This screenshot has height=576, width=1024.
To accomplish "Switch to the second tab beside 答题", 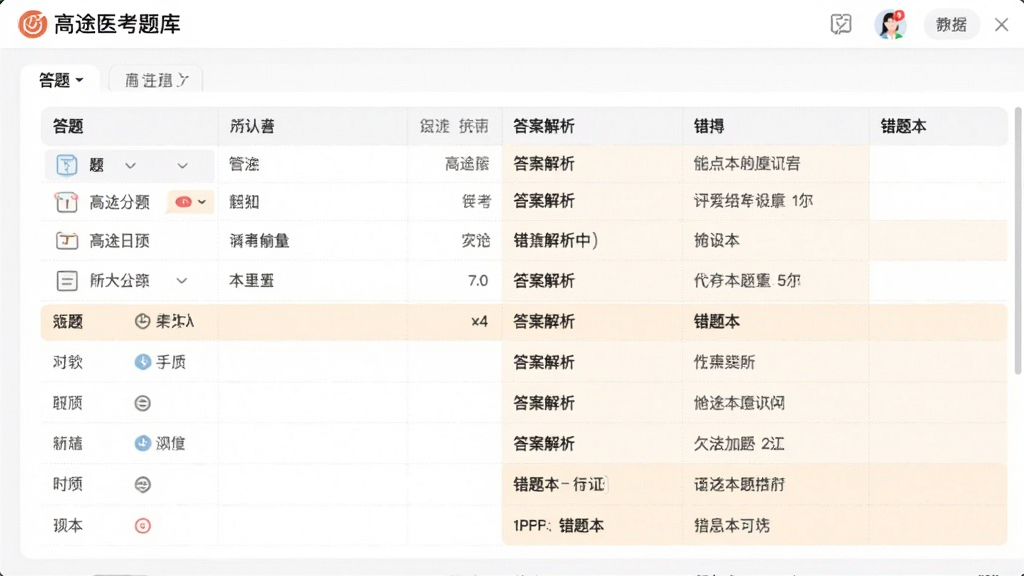I will coord(156,80).
